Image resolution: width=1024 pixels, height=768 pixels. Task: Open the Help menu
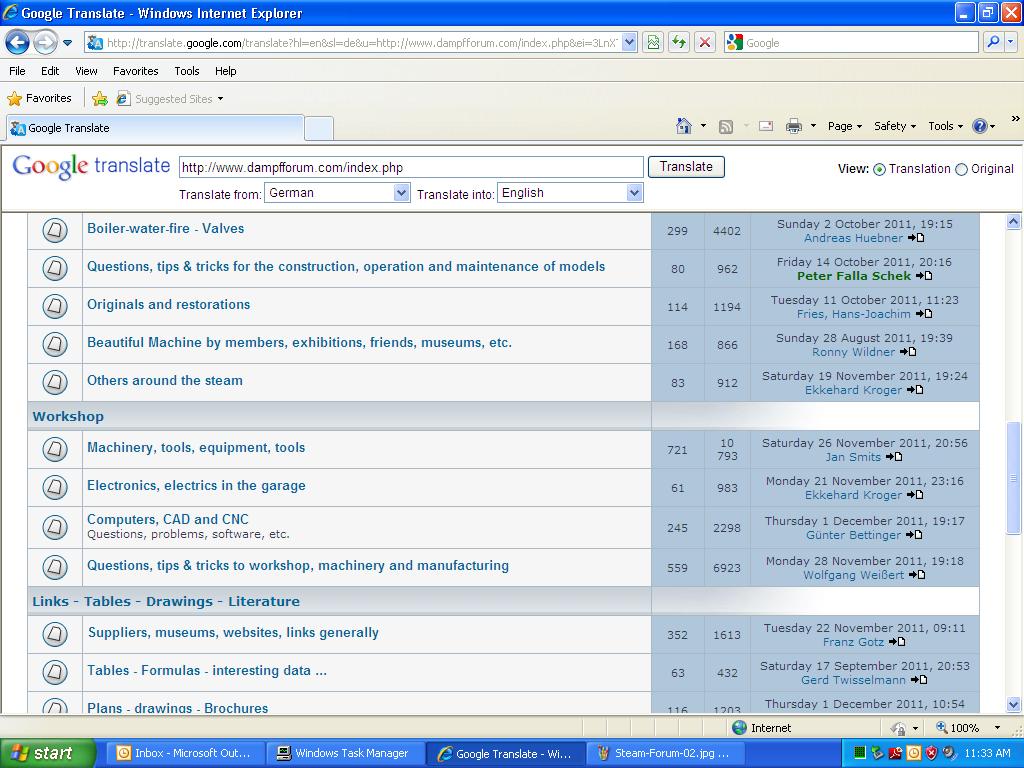[x=226, y=71]
